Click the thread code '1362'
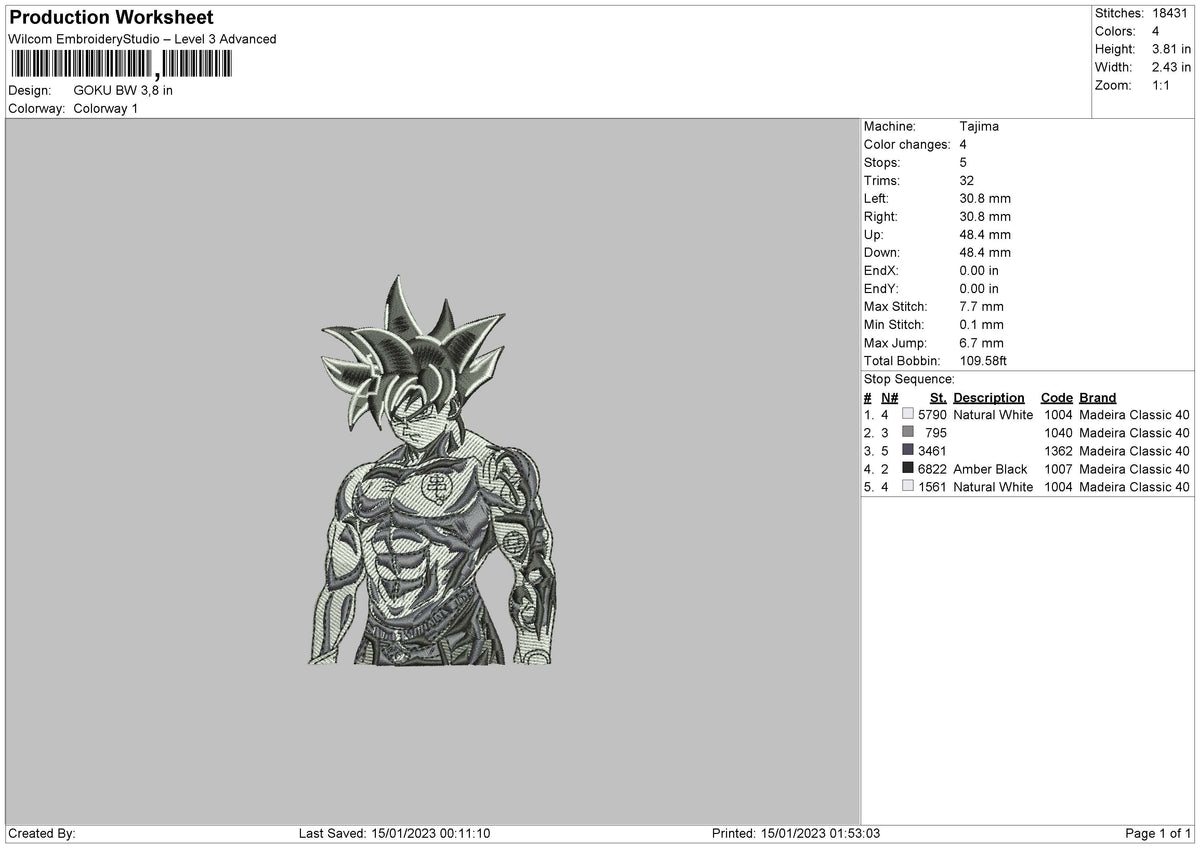1200x848 pixels. point(1058,451)
